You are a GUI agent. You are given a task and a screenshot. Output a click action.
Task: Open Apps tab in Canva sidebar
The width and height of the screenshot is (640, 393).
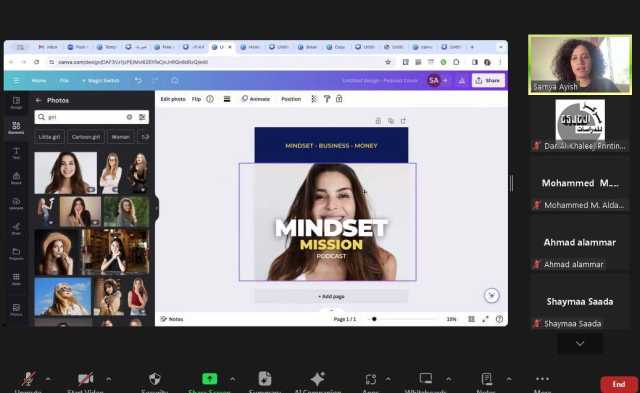[x=16, y=279]
